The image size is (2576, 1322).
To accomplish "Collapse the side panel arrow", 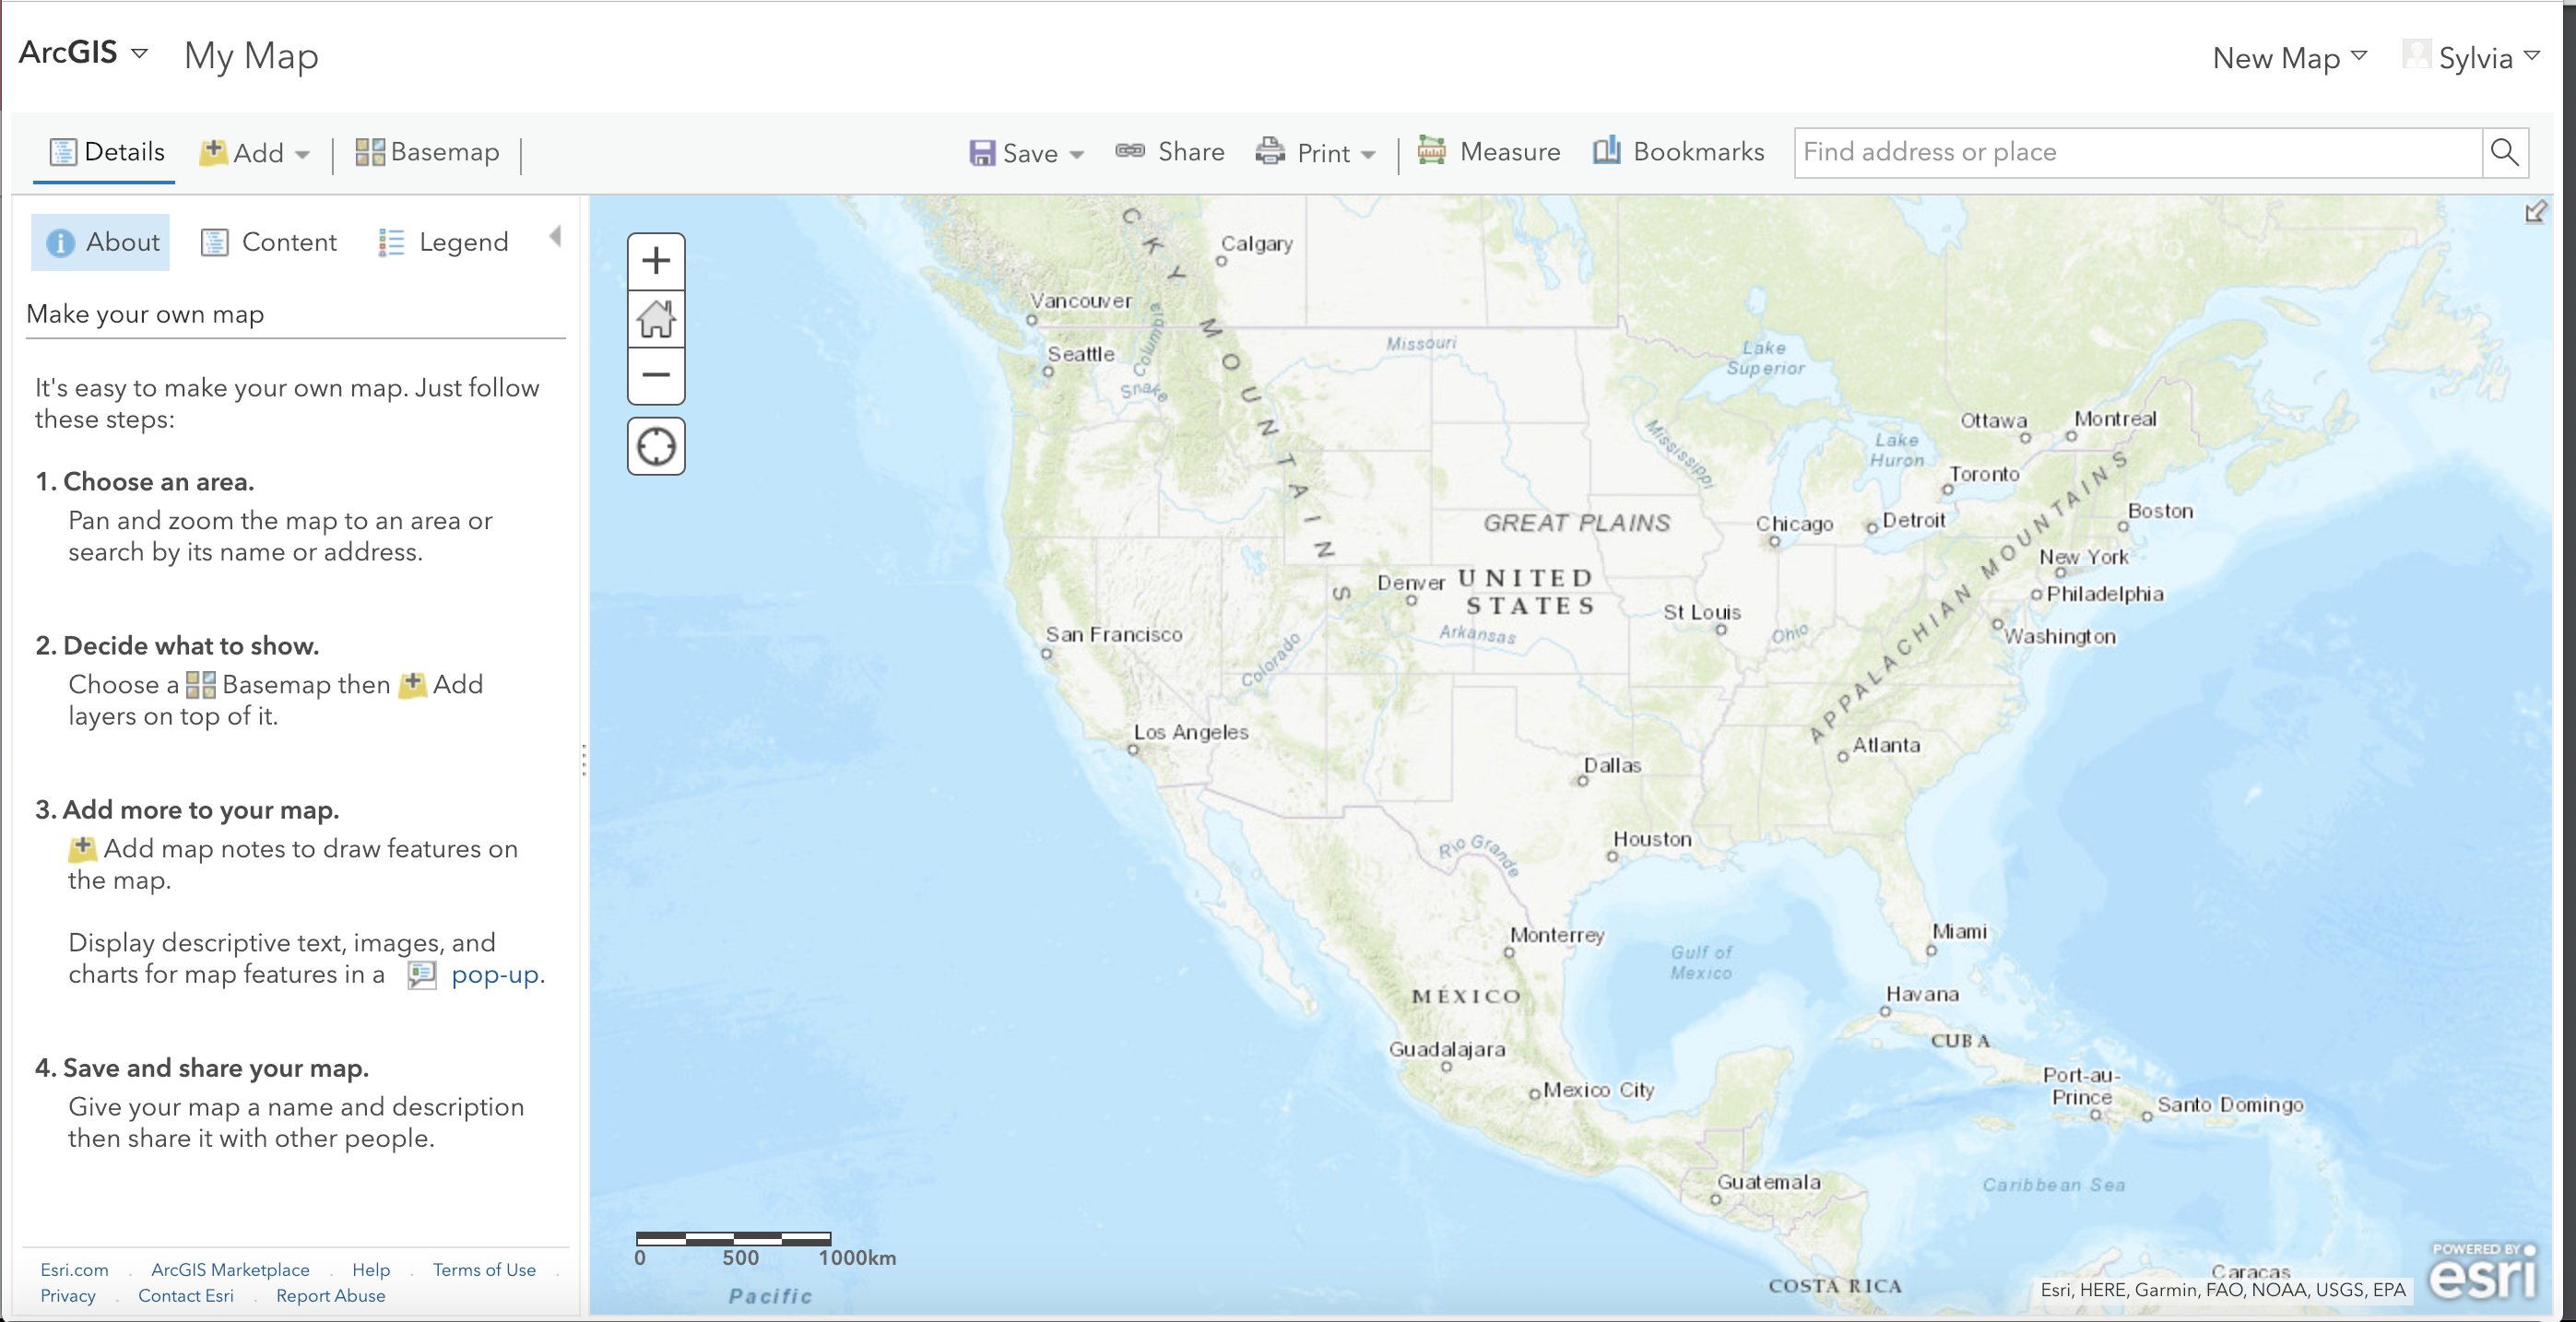I will click(x=556, y=237).
